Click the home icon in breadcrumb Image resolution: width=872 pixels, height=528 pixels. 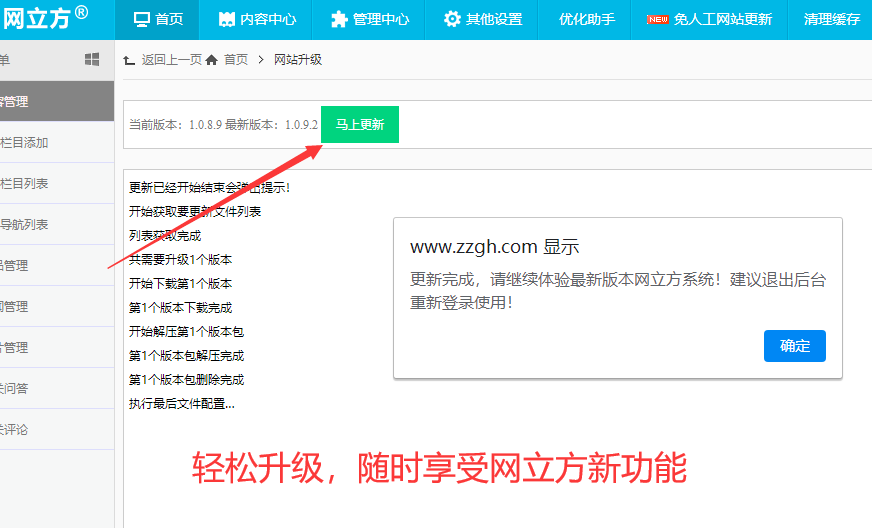coord(211,60)
